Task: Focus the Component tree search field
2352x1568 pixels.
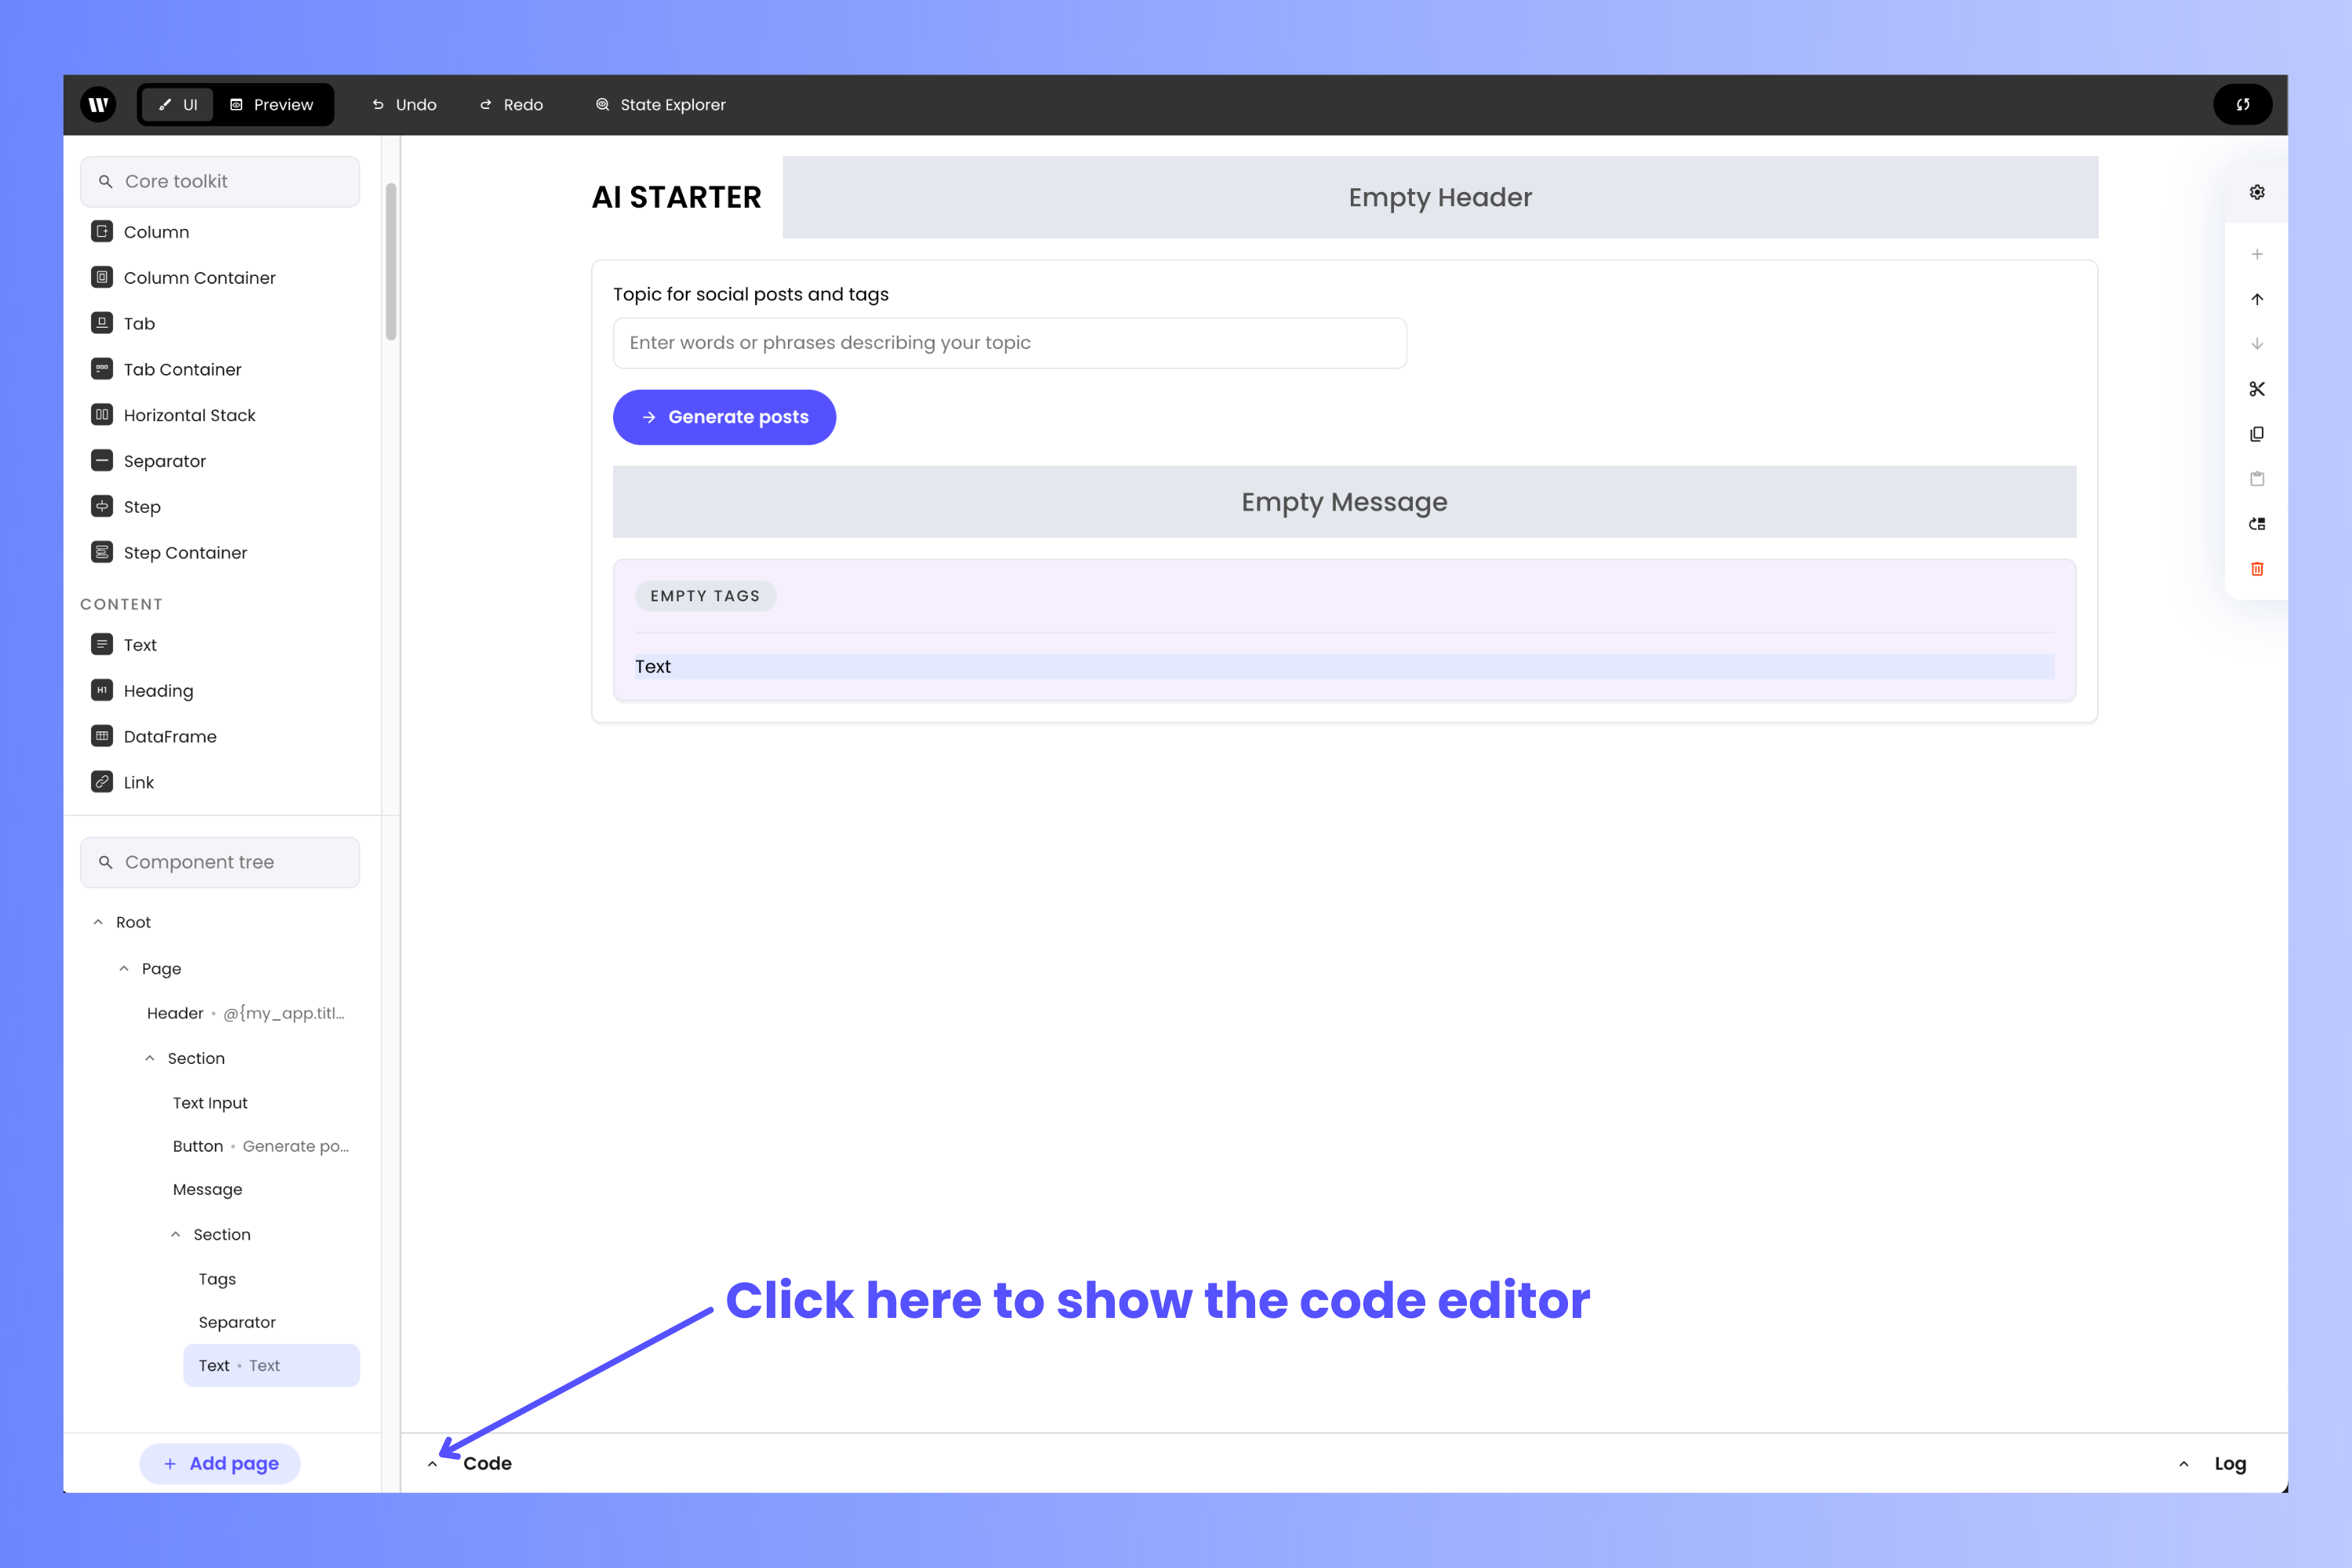Action: pos(220,862)
